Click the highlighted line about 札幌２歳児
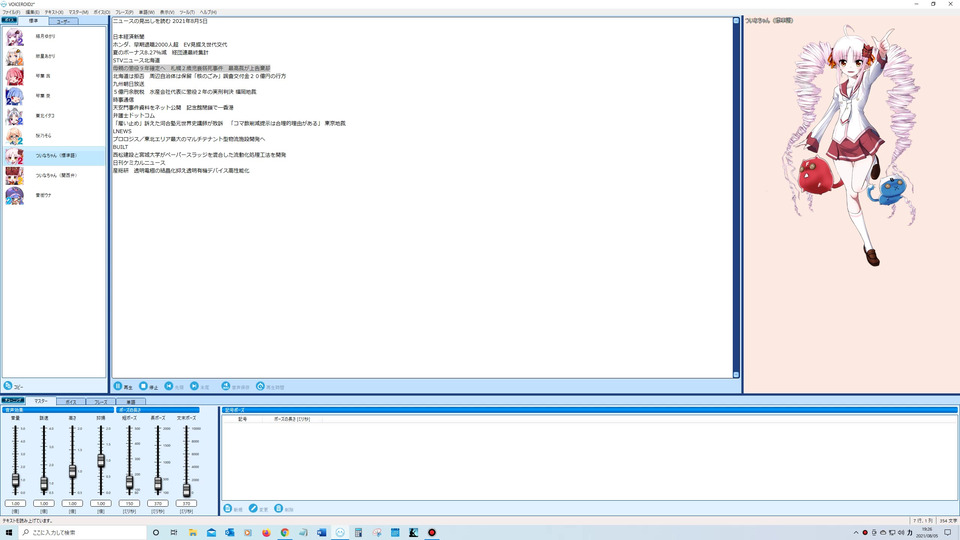 192,68
